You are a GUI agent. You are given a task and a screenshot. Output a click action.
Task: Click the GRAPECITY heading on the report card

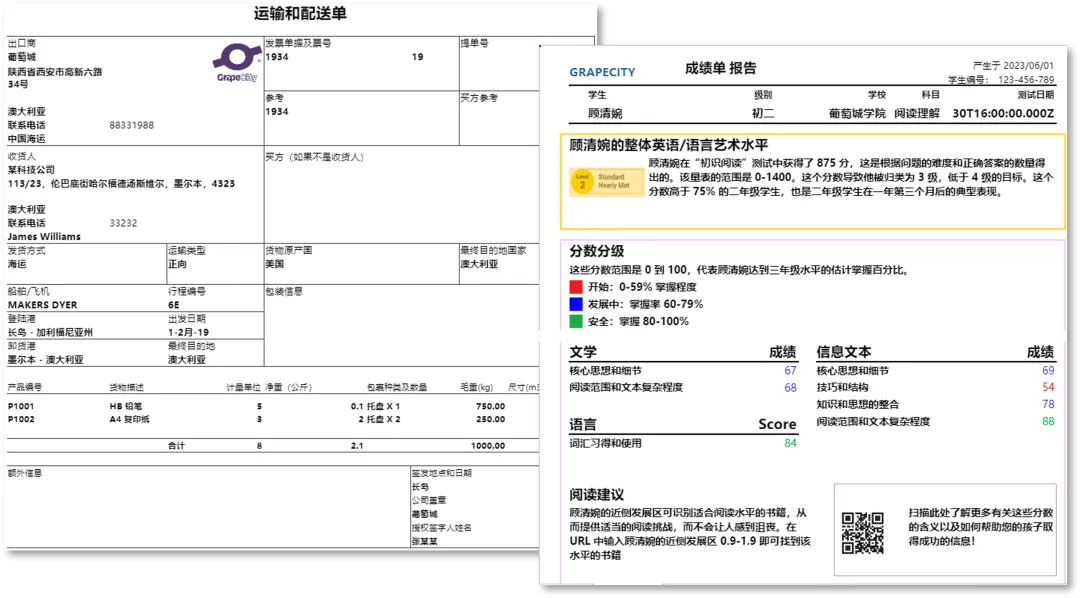(602, 72)
